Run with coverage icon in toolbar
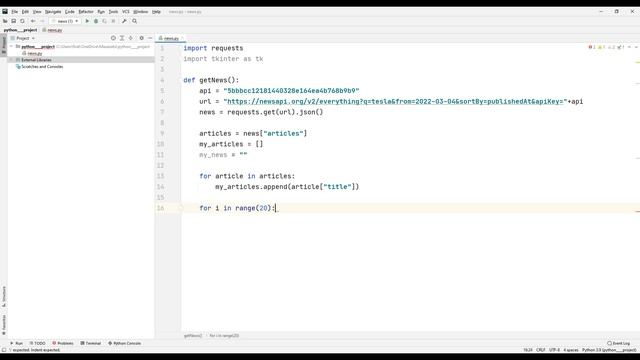 (104, 21)
